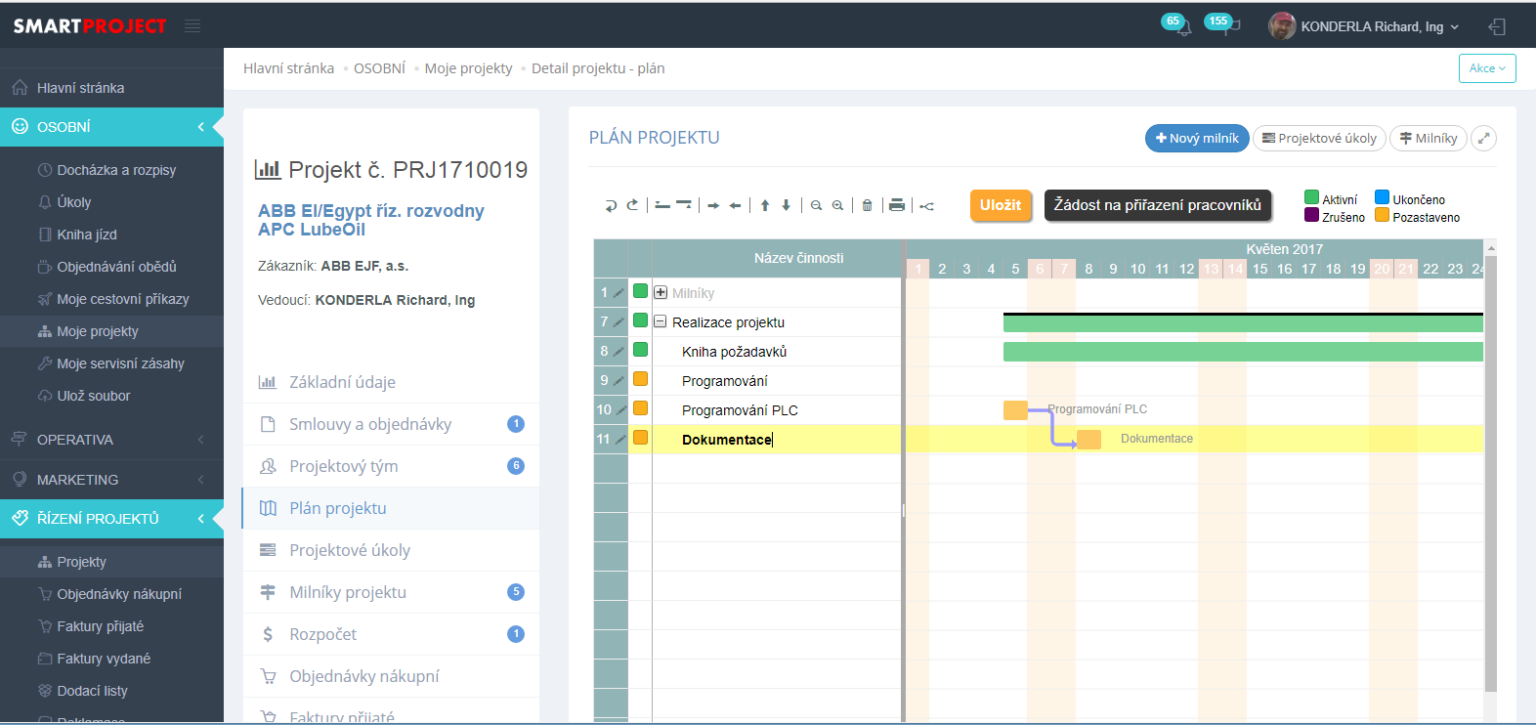1536x725 pixels.
Task: Zoom in on the Gantt chart timeline
Action: tap(838, 204)
